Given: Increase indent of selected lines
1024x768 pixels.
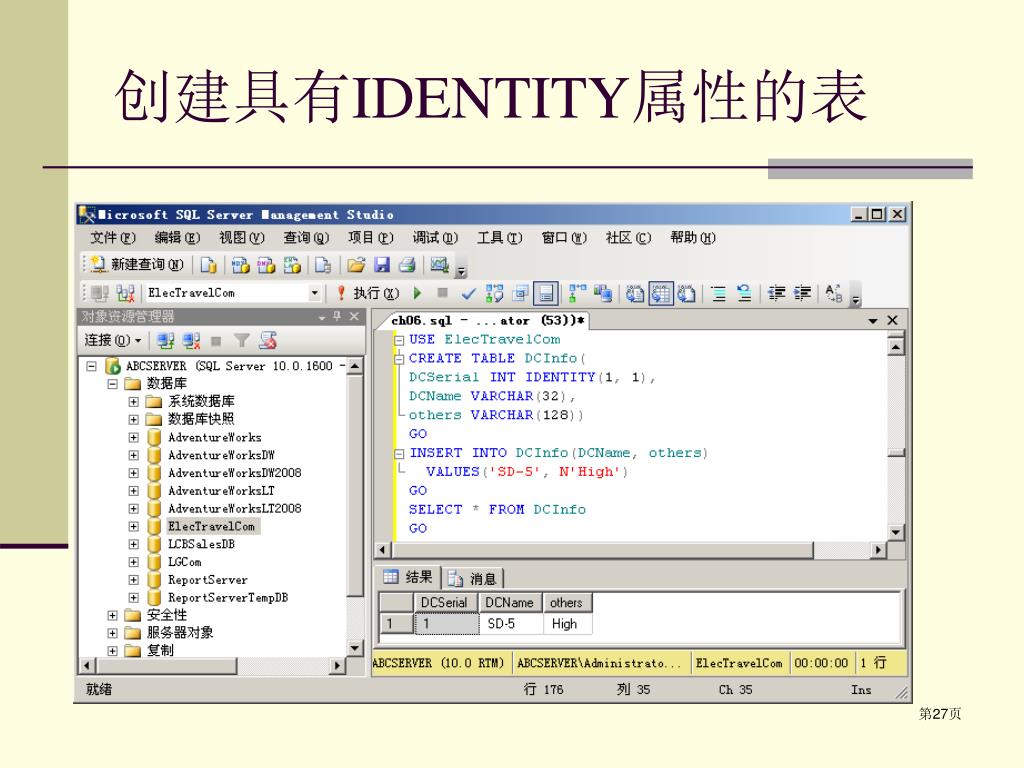Looking at the screenshot, I should pyautogui.click(x=802, y=294).
